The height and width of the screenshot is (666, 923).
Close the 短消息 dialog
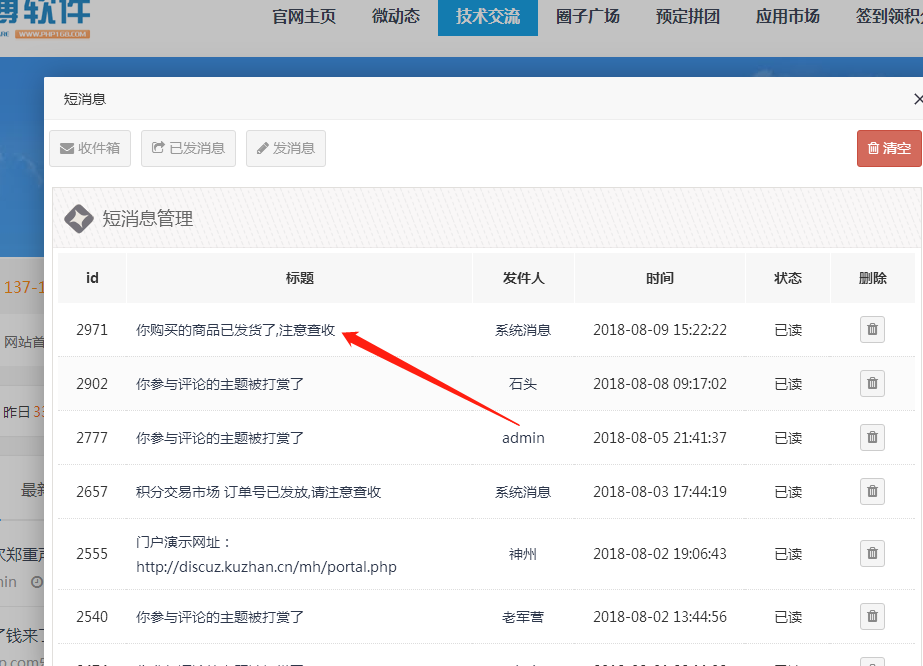click(x=917, y=99)
